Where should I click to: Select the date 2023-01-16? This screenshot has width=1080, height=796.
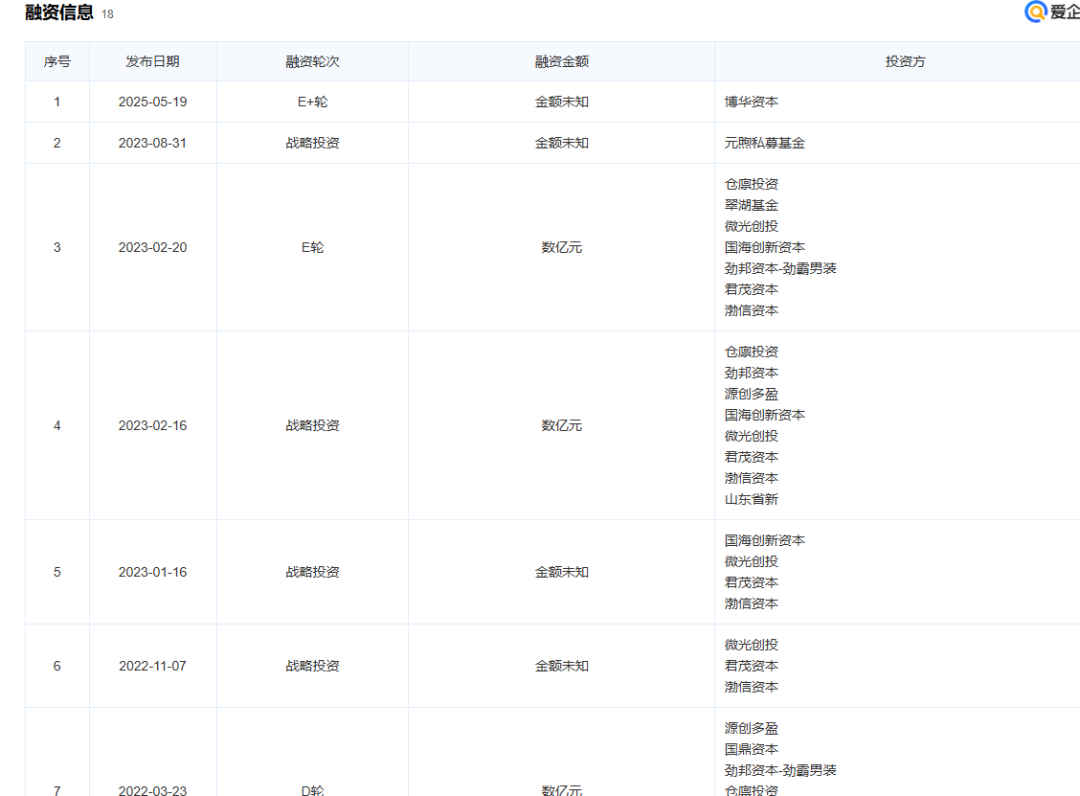click(x=152, y=572)
